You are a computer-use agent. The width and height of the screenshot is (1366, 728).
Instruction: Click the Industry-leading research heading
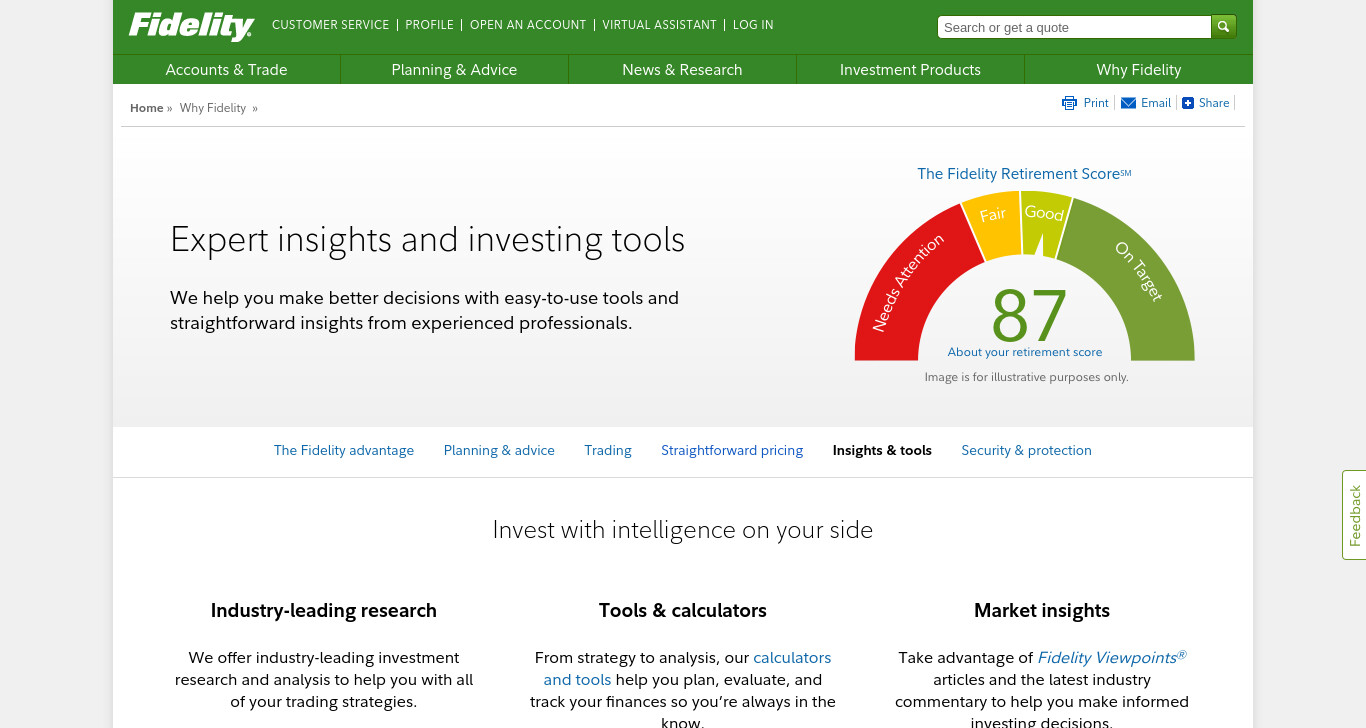(x=324, y=611)
